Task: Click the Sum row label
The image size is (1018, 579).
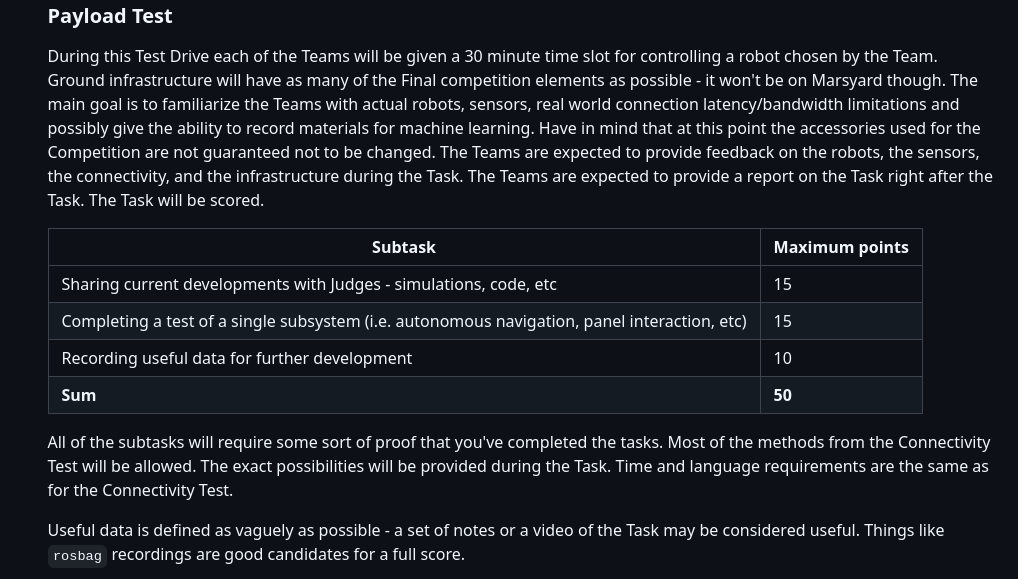Action: click(79, 395)
